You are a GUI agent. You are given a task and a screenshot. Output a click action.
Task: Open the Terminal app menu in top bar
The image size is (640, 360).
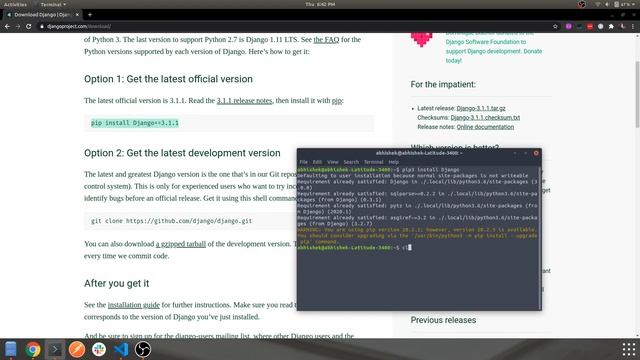pyautogui.click(x=53, y=4)
